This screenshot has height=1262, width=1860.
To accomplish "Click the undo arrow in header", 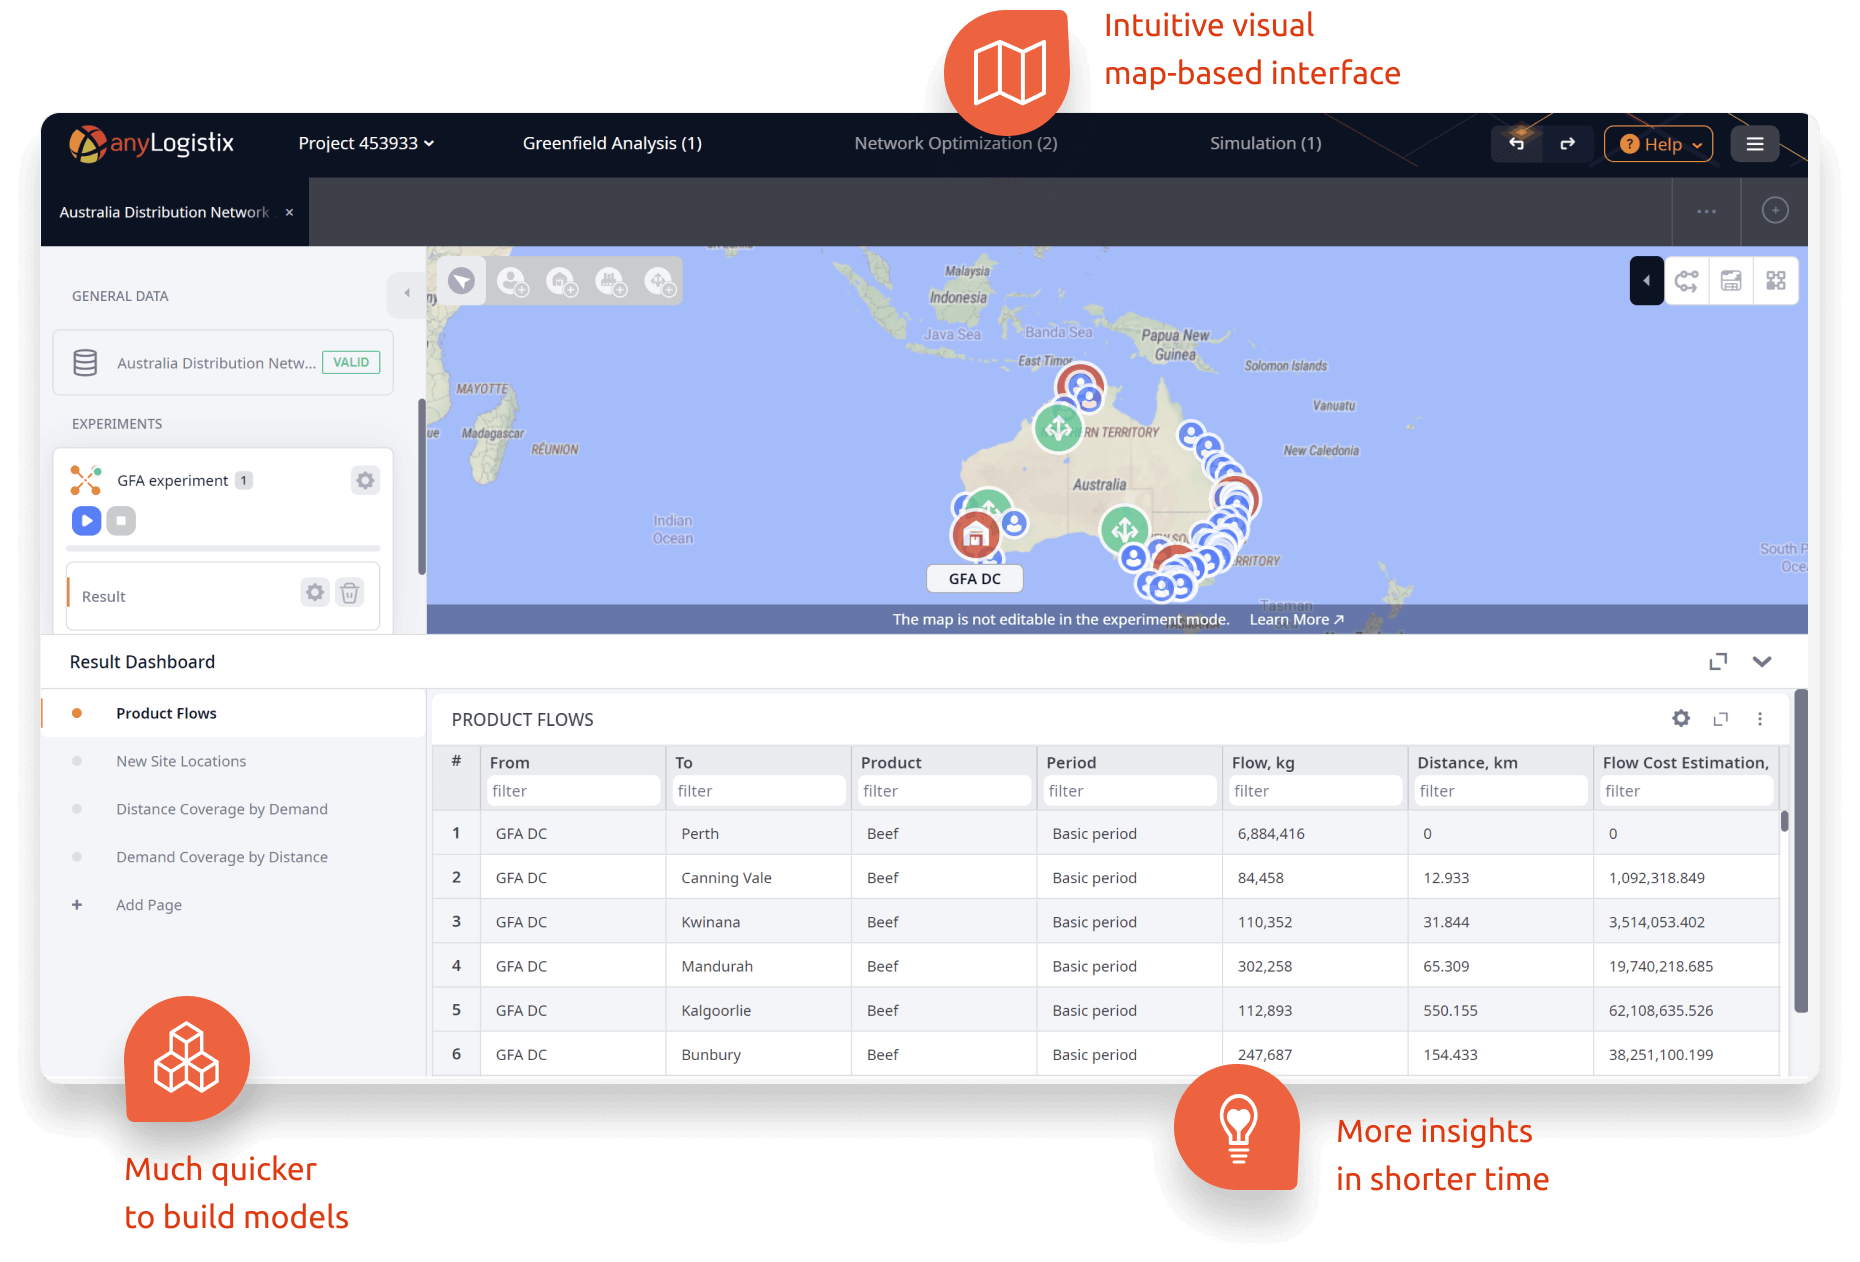I will pyautogui.click(x=1516, y=143).
